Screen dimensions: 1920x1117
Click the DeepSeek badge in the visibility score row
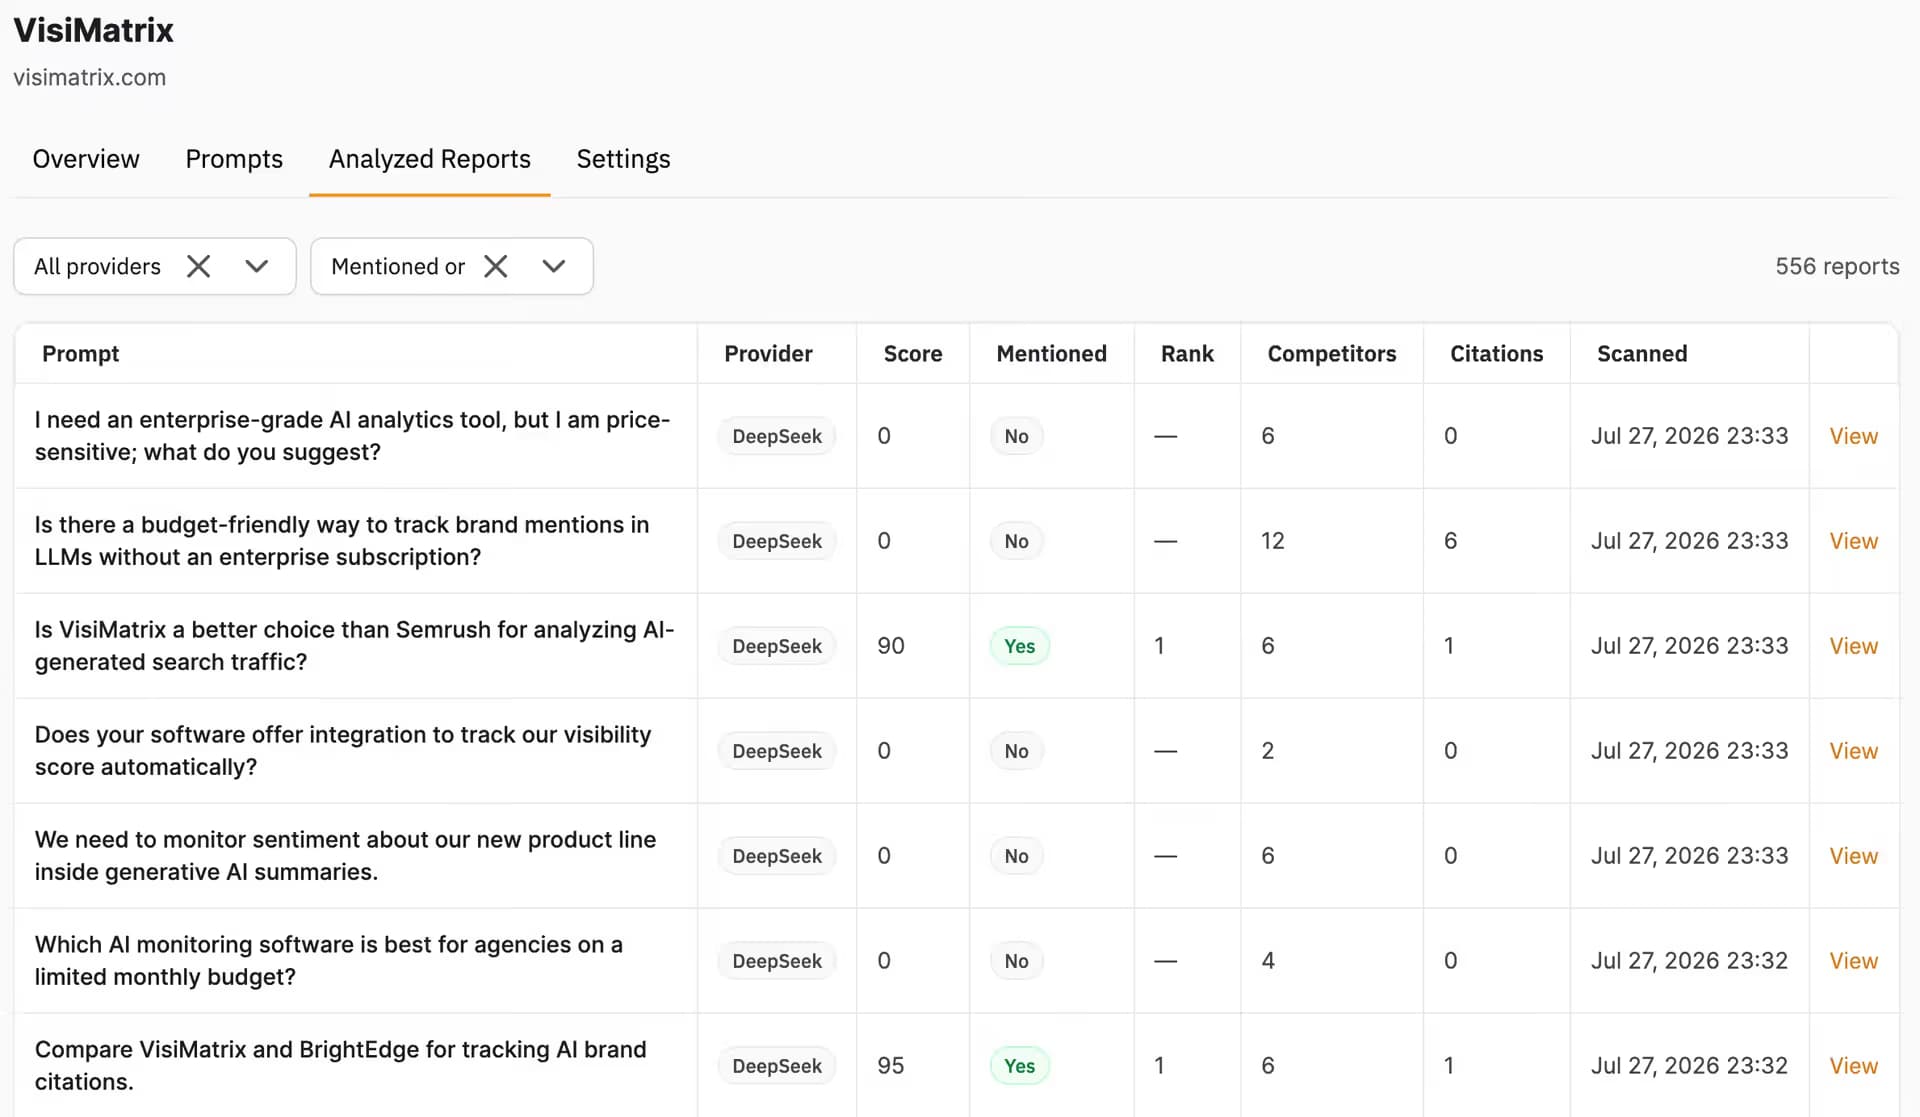click(x=777, y=751)
